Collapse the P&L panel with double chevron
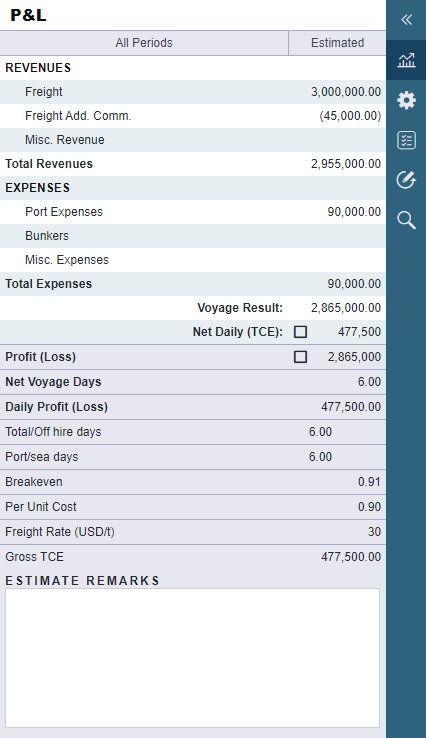Viewport: 426px width, 738px height. tap(406, 20)
